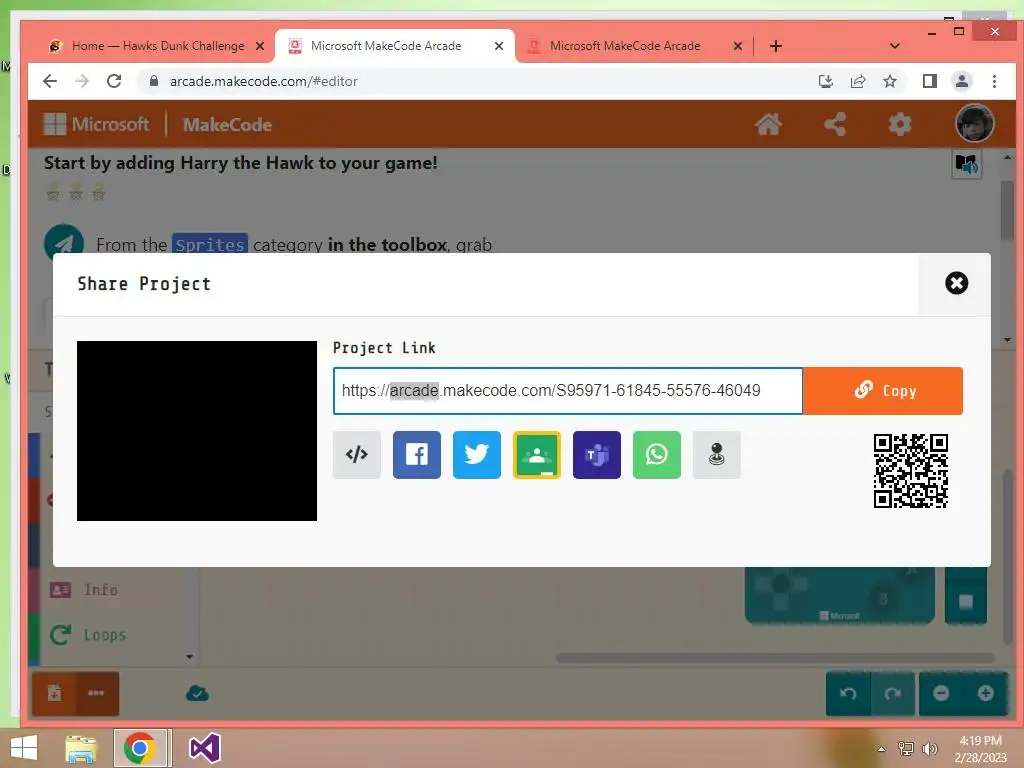This screenshot has width=1024, height=768.
Task: Show hidden system tray icons
Action: coord(881,748)
